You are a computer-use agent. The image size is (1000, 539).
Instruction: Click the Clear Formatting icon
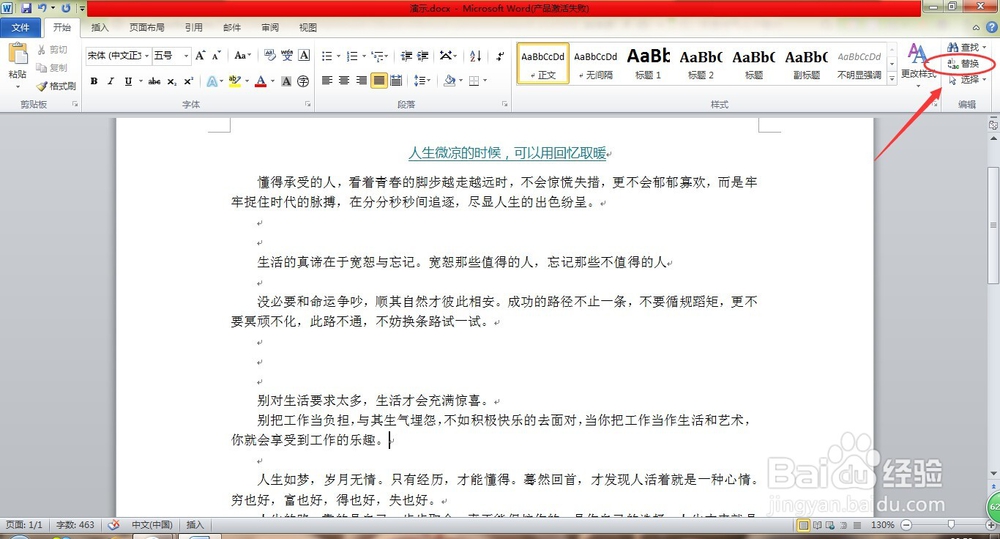pyautogui.click(x=270, y=55)
